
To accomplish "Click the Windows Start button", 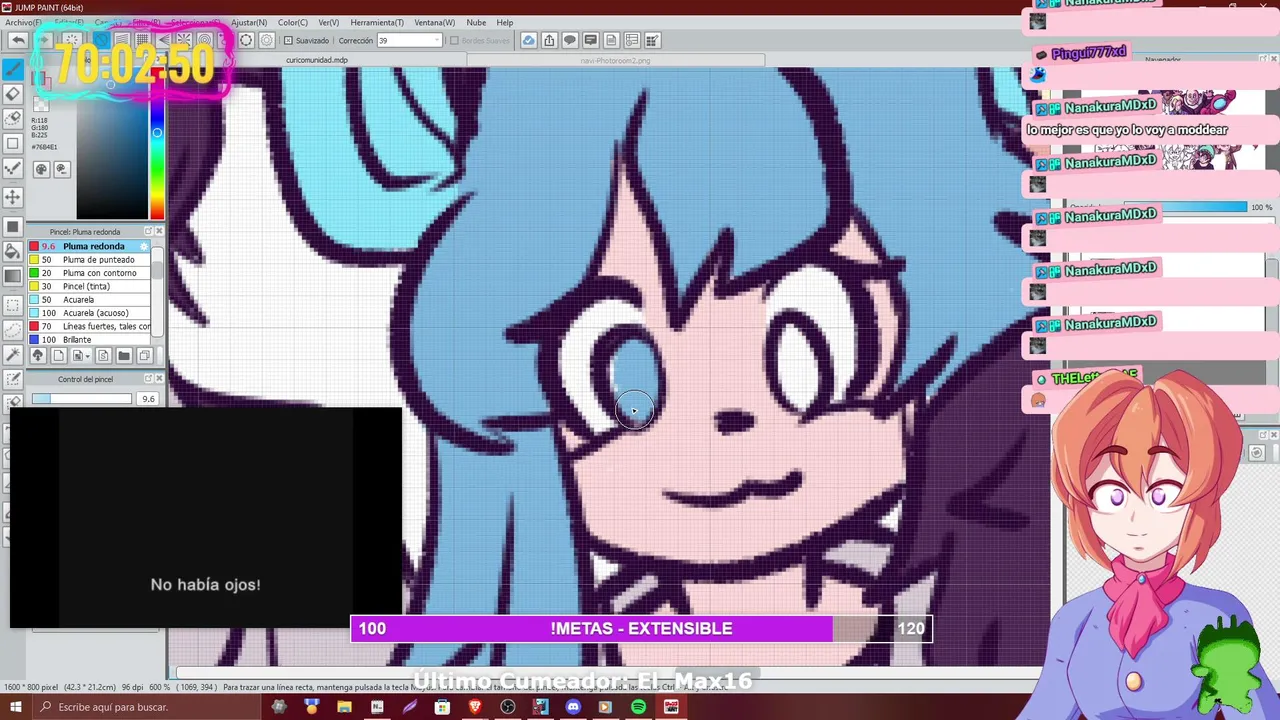I will (17, 707).
